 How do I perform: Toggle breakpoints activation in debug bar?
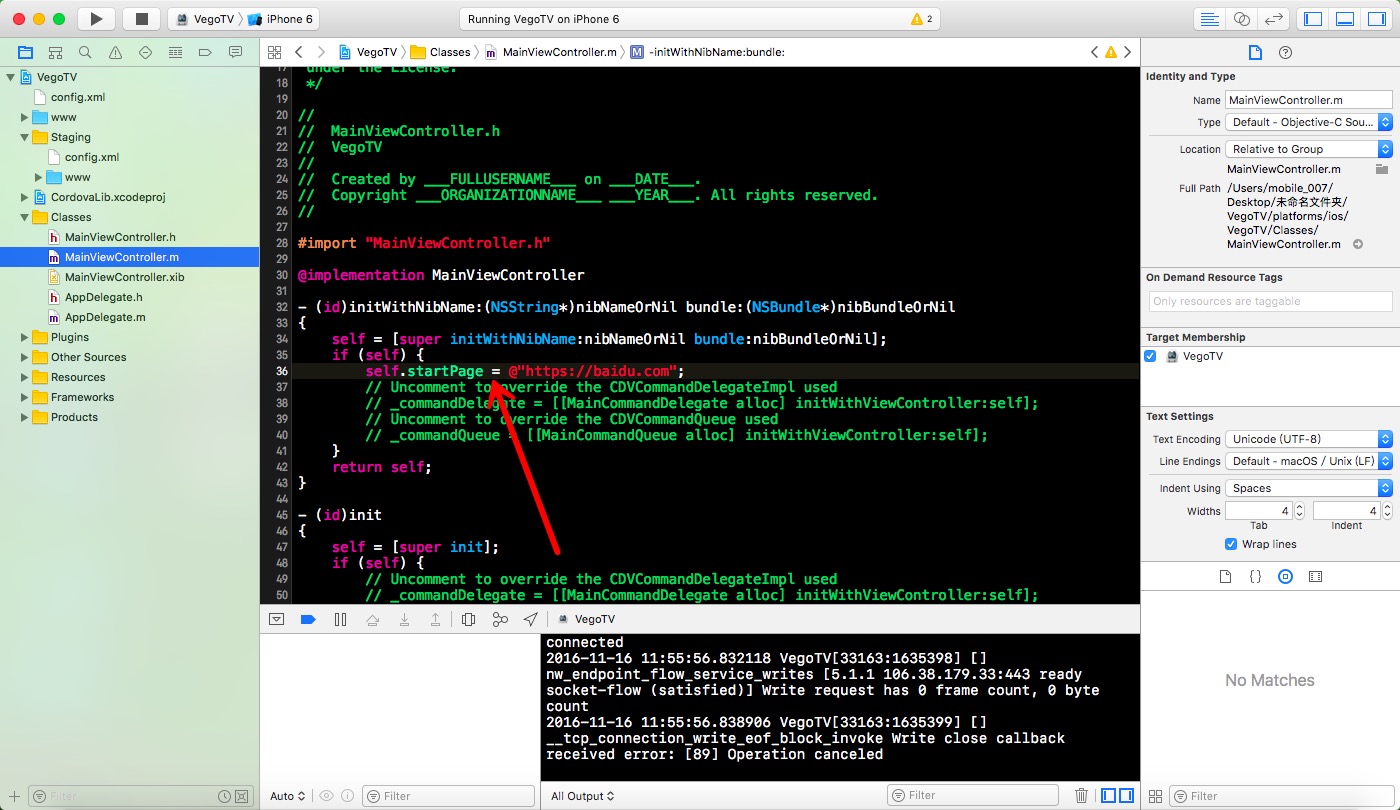(308, 620)
